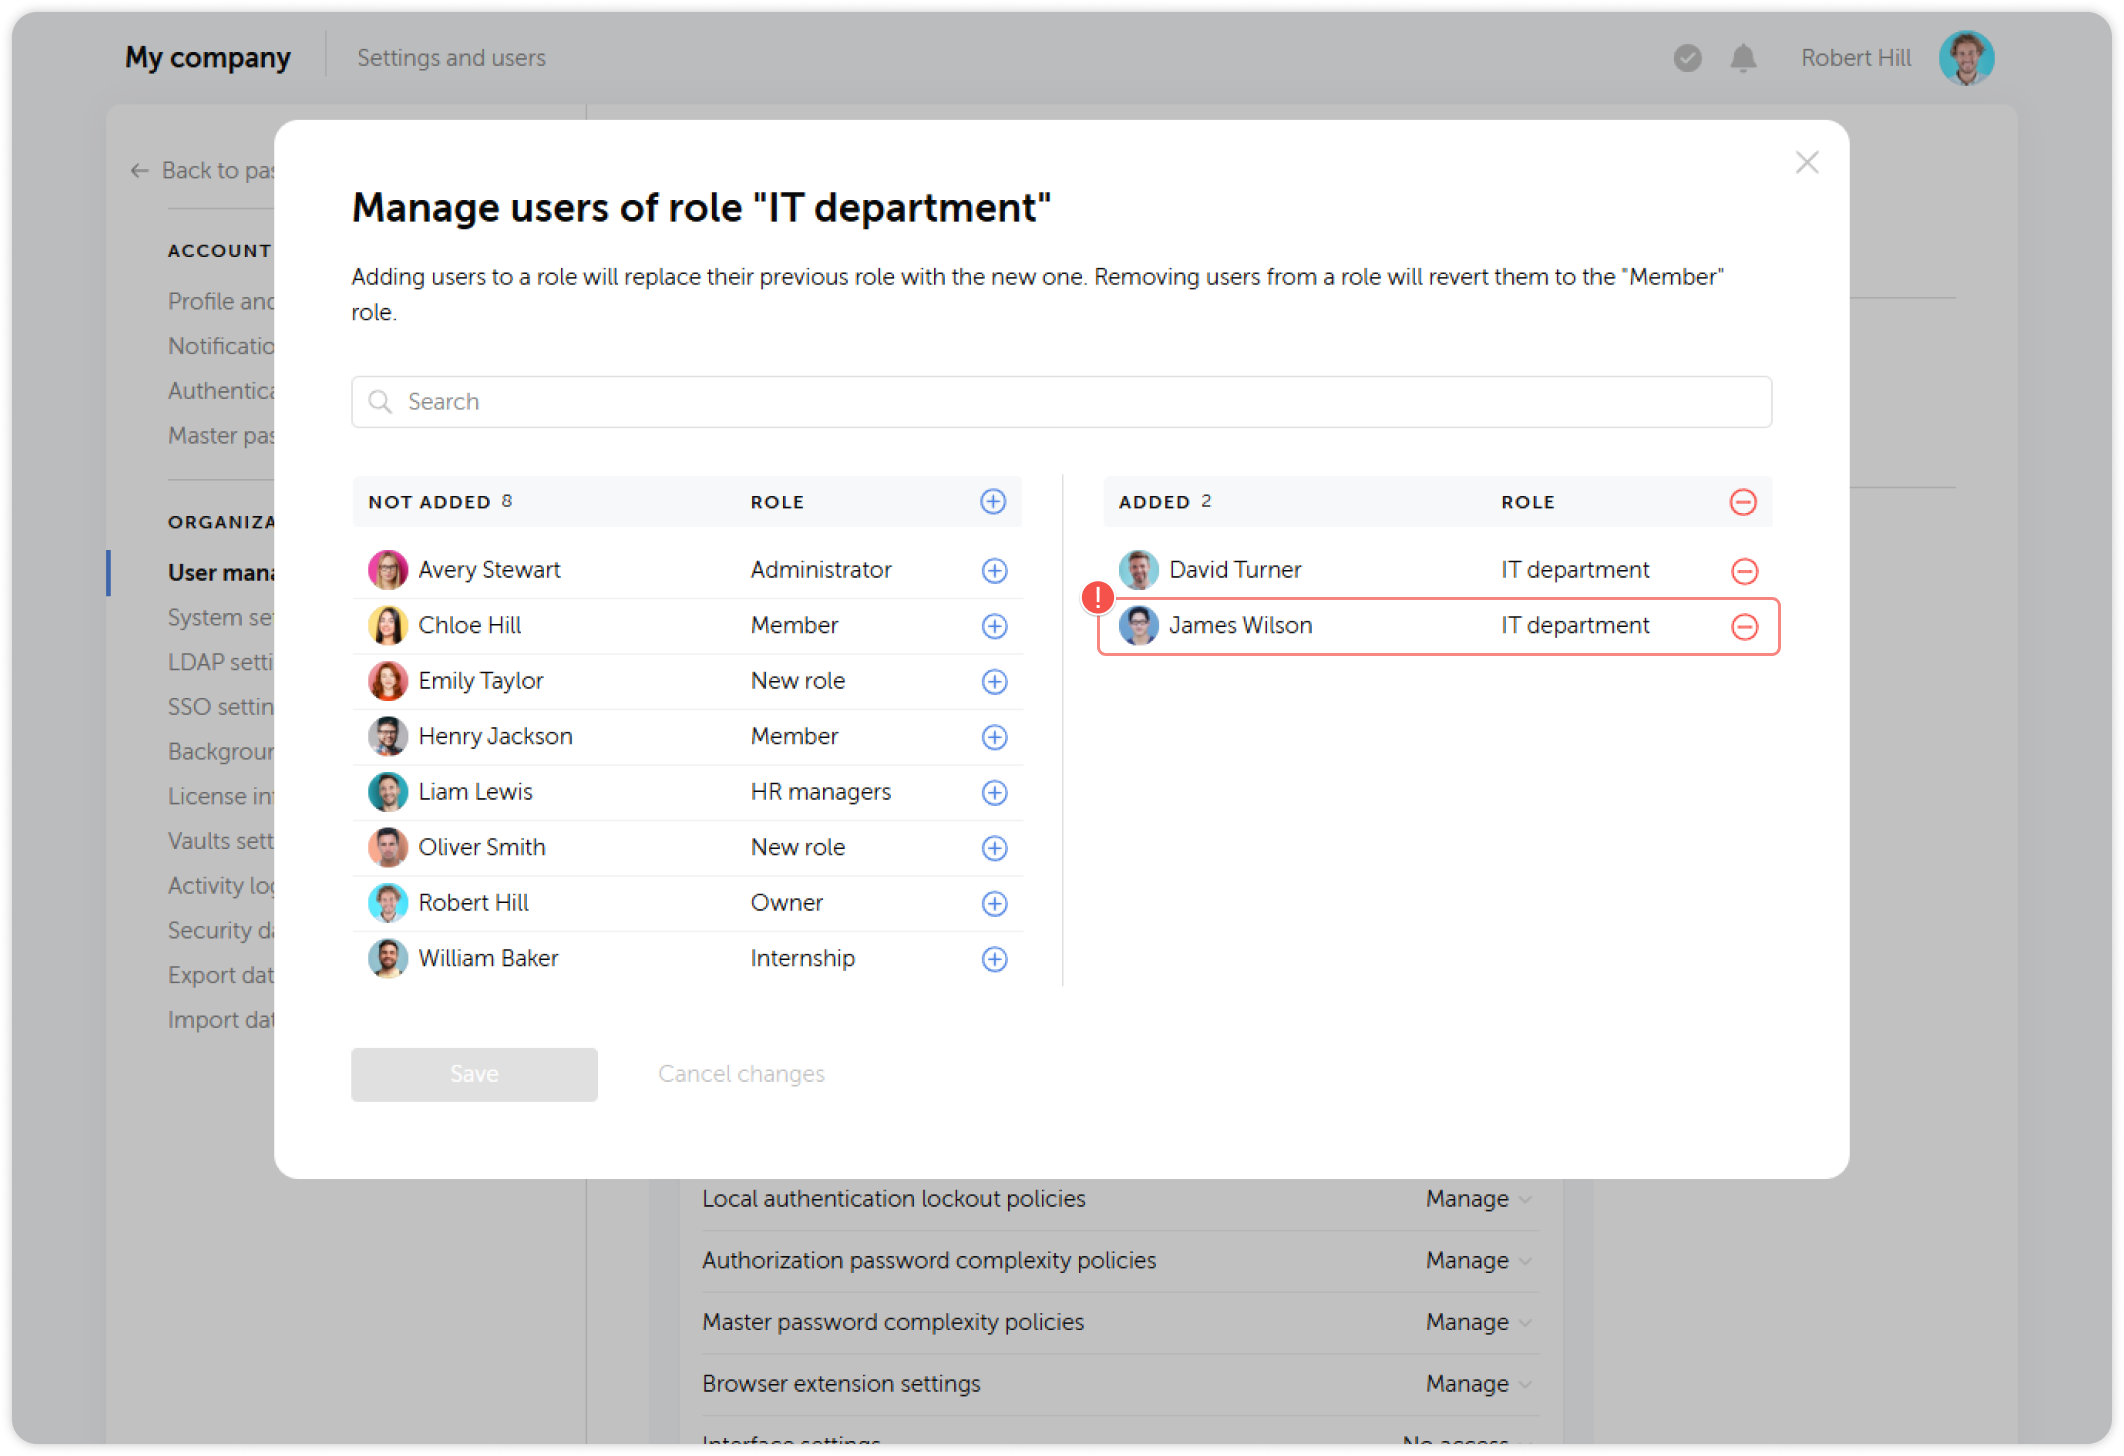Select the James Wilson error indicator badge
This screenshot has width=2124, height=1456.
click(1097, 597)
